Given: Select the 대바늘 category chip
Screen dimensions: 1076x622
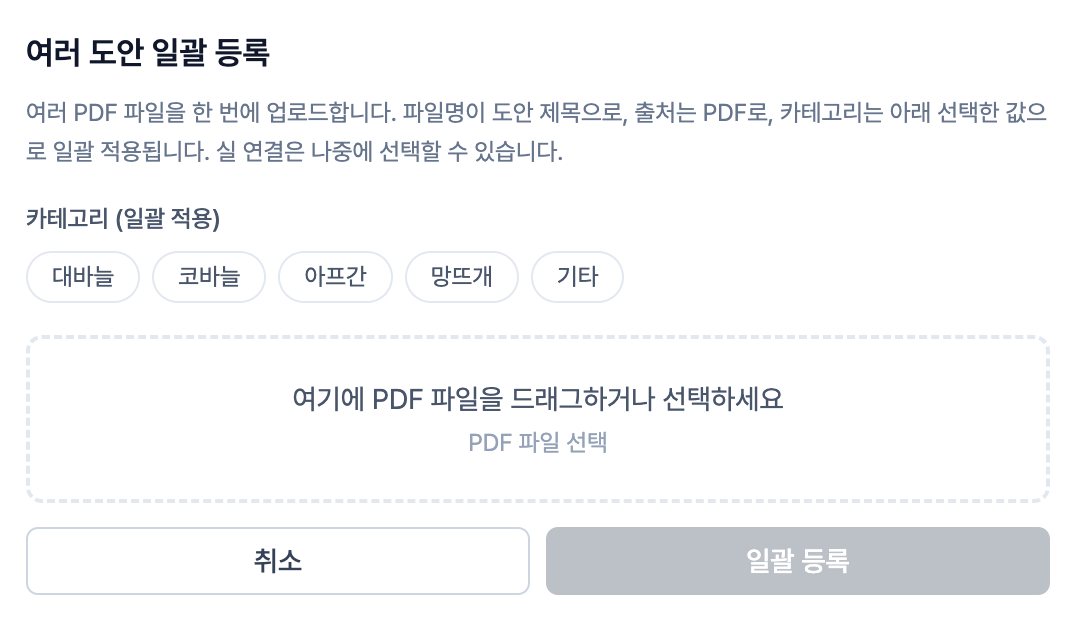Looking at the screenshot, I should (82, 276).
